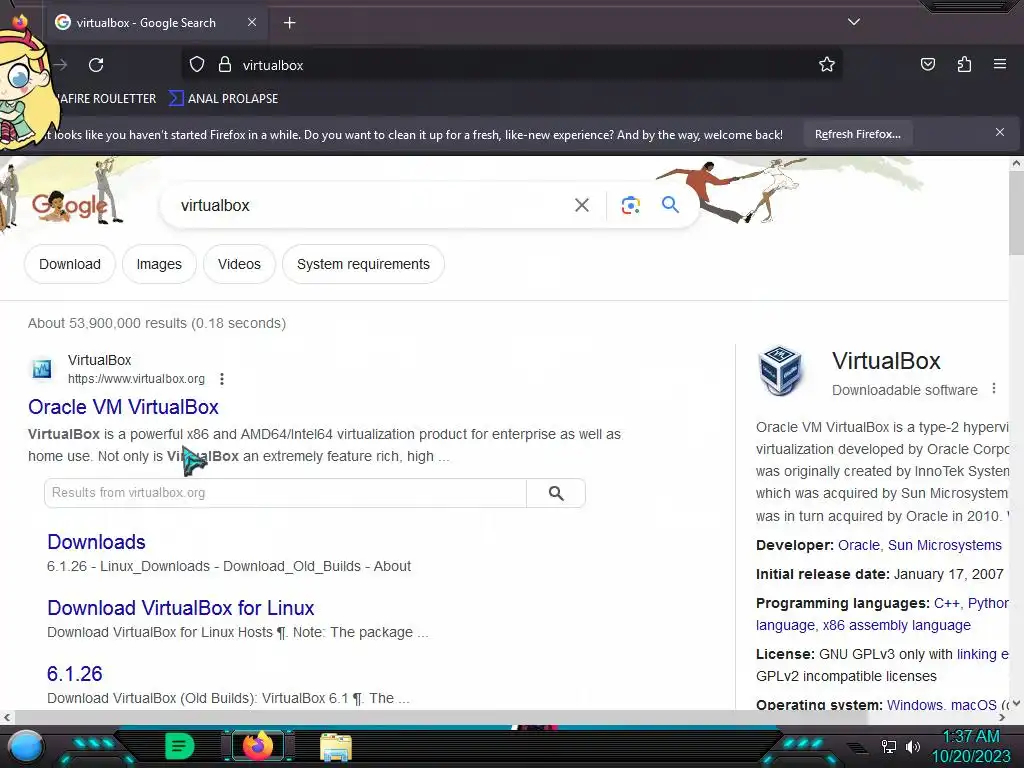Click the Results from virtualbox.org search field
The width and height of the screenshot is (1024, 768).
(285, 493)
